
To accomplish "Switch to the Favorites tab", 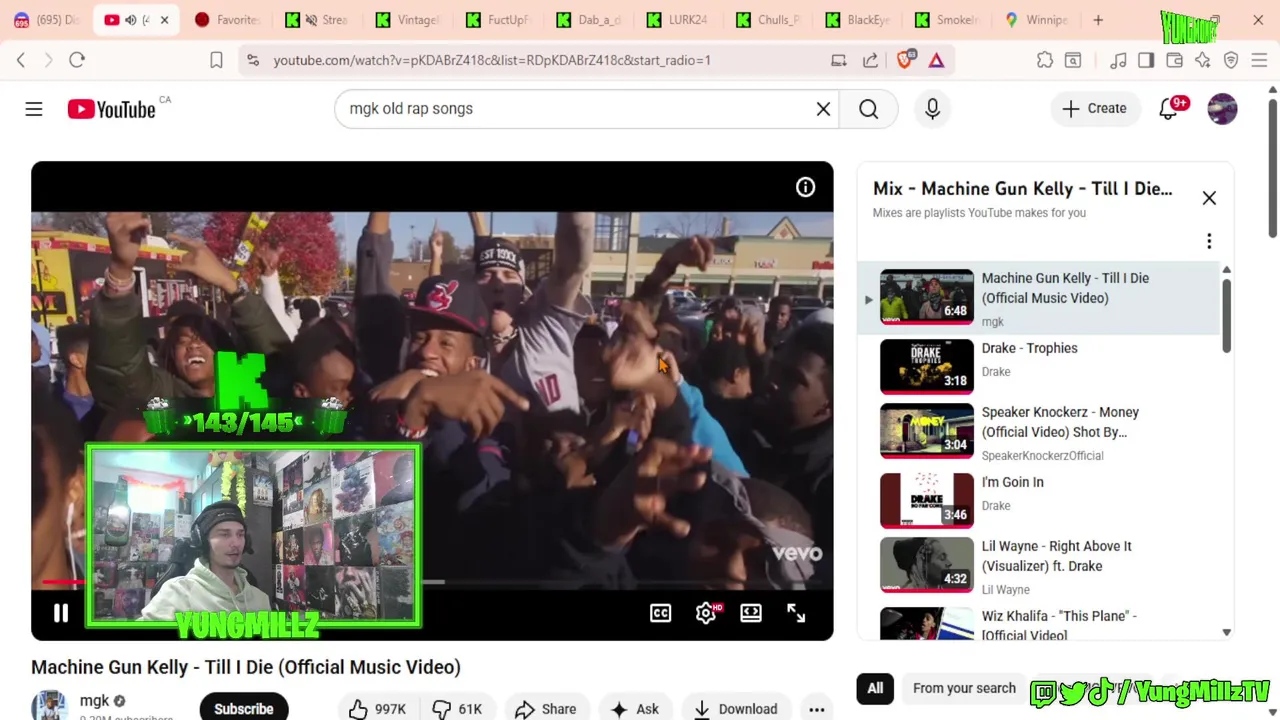I will point(228,20).
